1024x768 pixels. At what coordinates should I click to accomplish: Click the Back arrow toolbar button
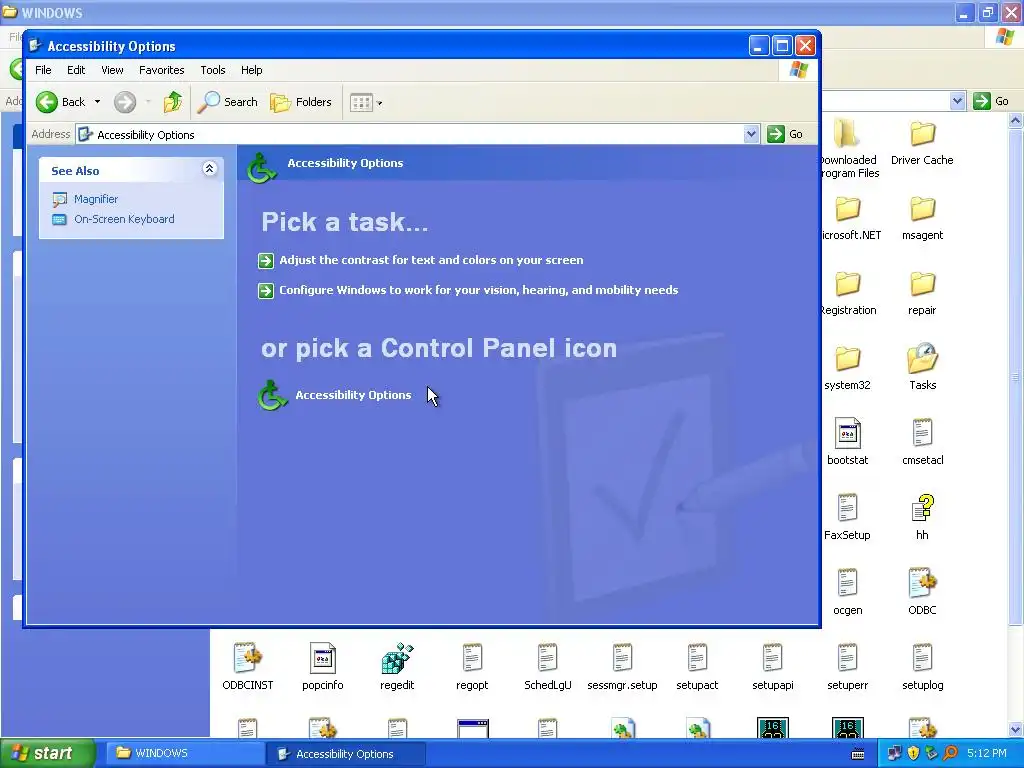pyautogui.click(x=60, y=102)
